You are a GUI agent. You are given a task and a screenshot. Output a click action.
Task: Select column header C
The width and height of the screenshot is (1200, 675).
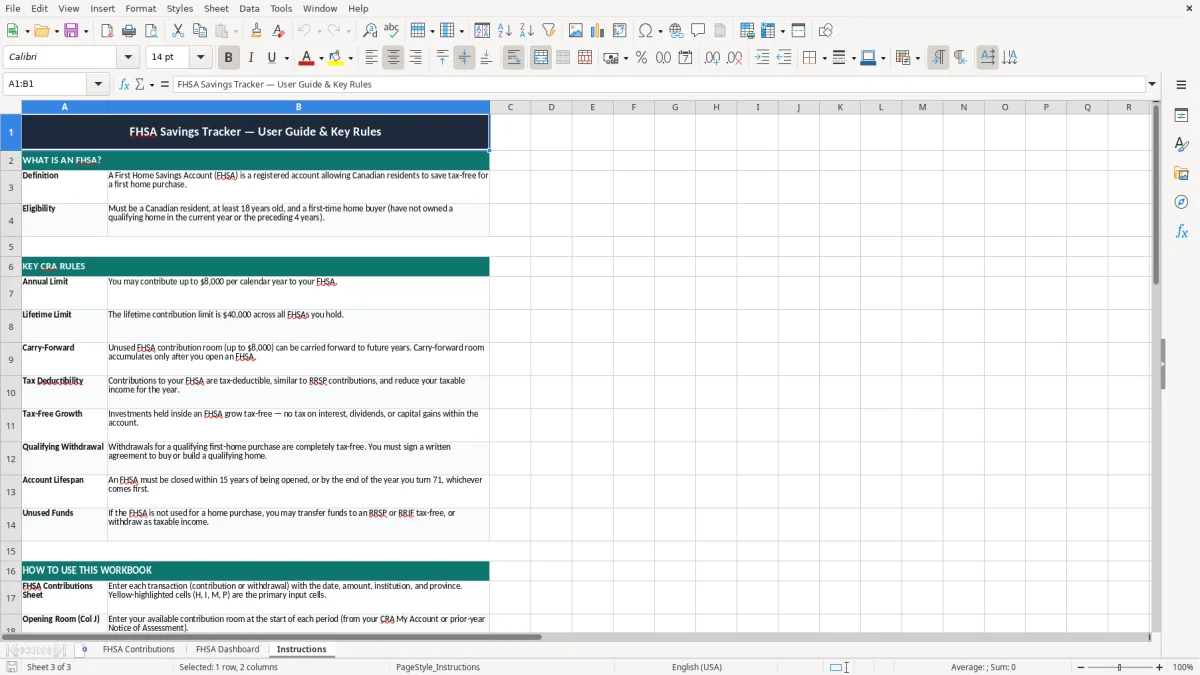pos(510,107)
